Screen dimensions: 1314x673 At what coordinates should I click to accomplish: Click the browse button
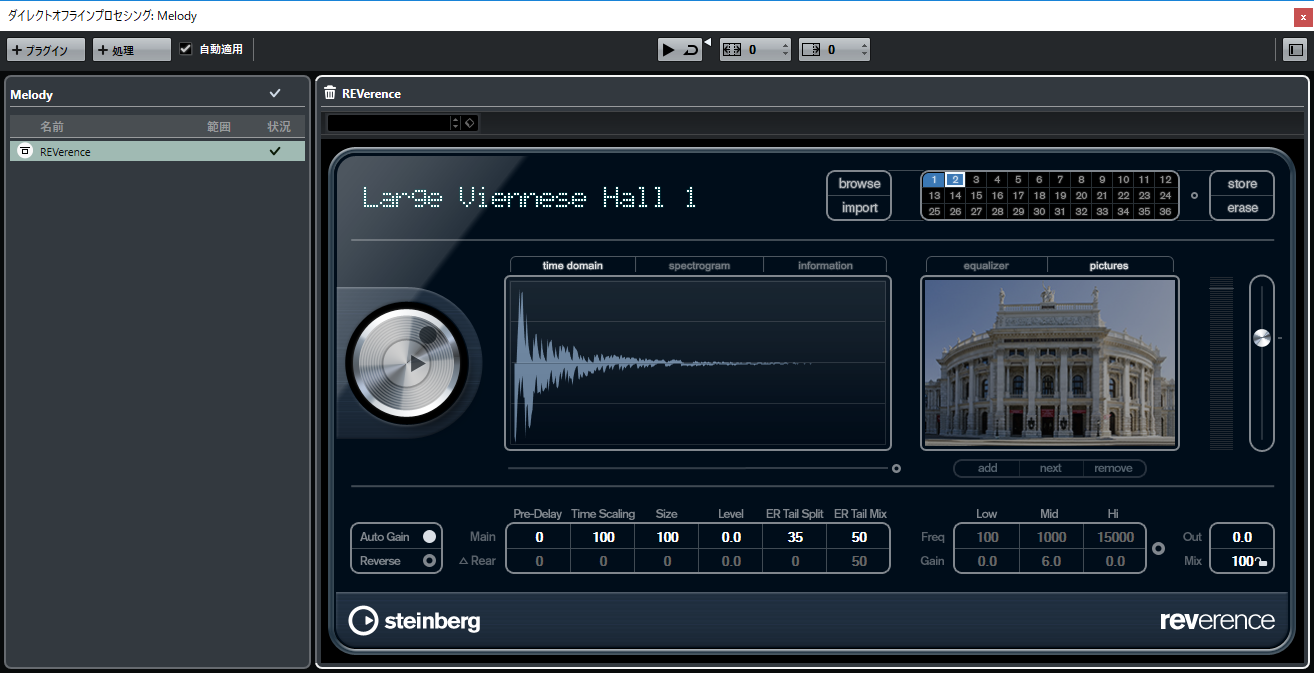[x=859, y=184]
